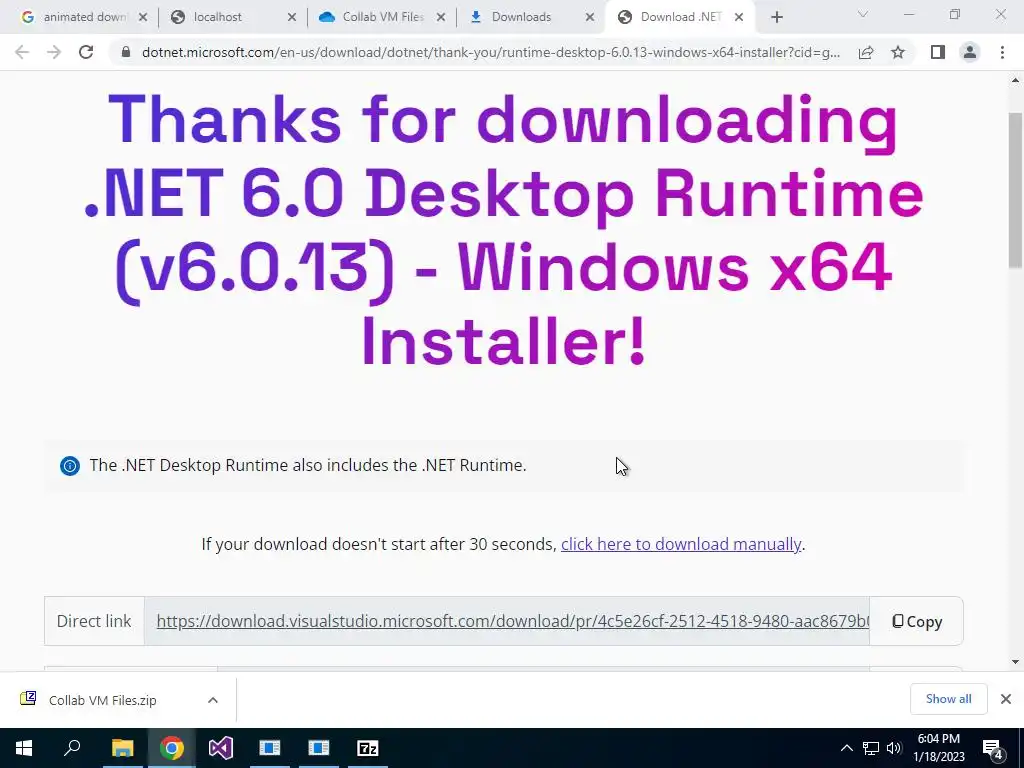
Task: Open the Chrome three-dot menu
Action: pos(1002,52)
